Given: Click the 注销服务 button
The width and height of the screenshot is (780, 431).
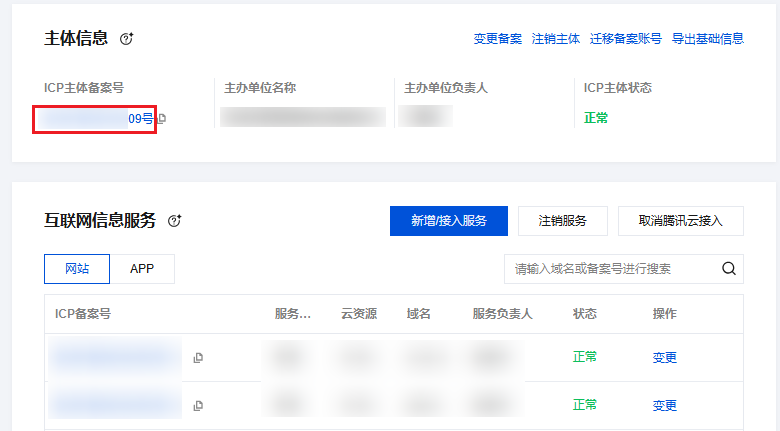Looking at the screenshot, I should tap(563, 221).
